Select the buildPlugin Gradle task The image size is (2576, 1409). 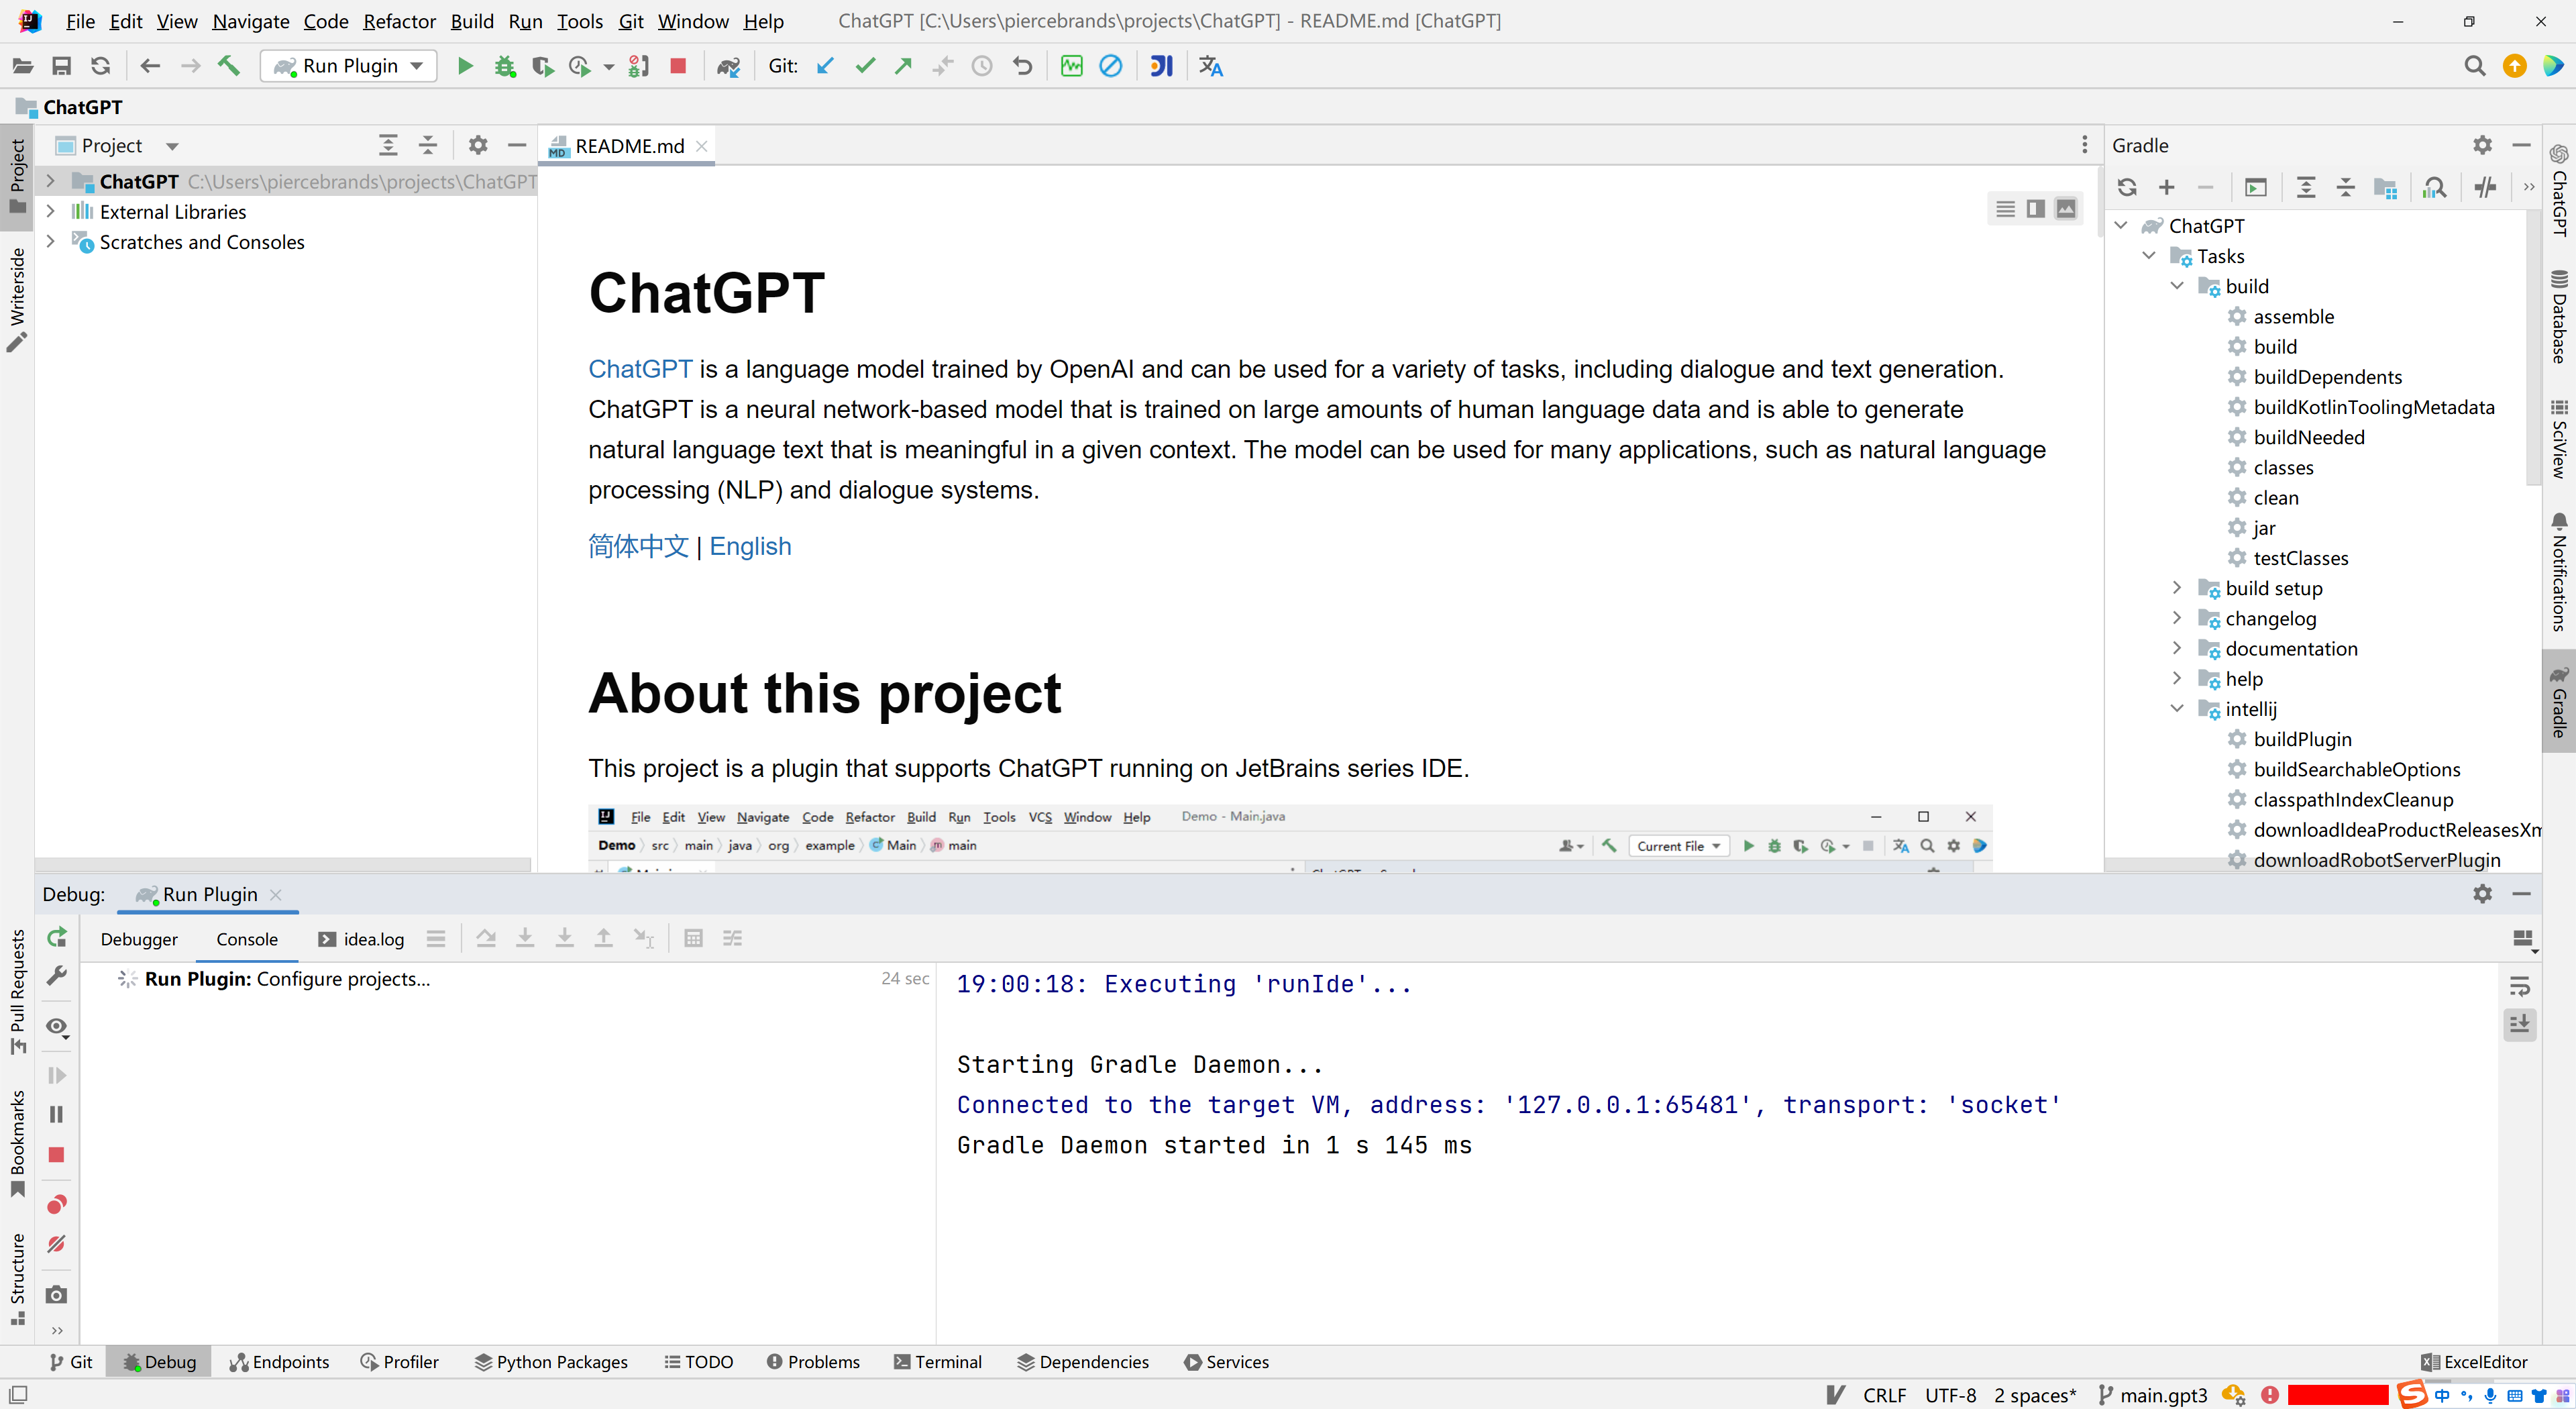pyautogui.click(x=2302, y=739)
